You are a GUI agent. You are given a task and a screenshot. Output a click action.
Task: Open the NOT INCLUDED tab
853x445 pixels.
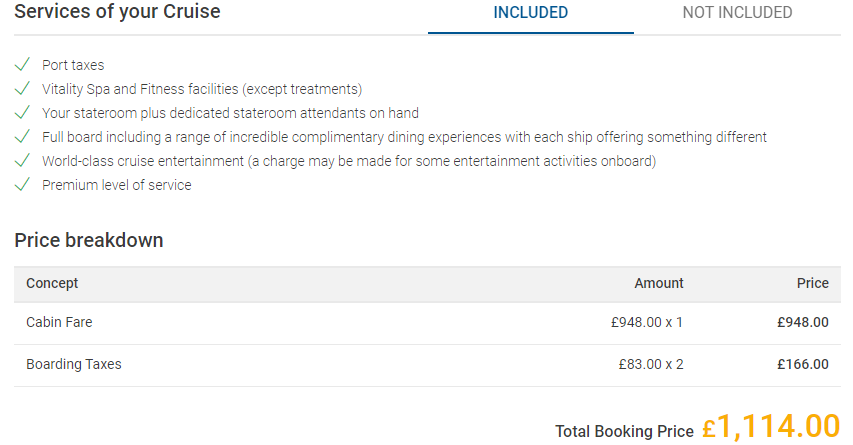pos(737,13)
